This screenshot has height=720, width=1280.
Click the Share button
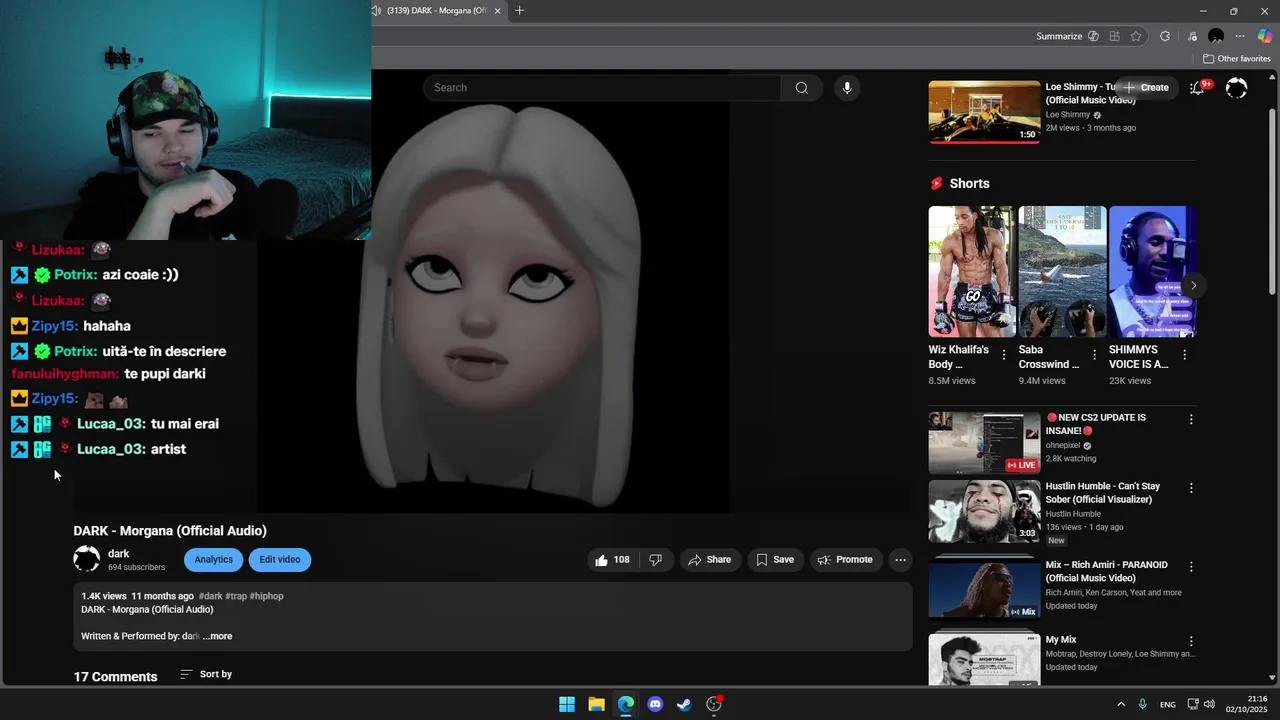(709, 560)
